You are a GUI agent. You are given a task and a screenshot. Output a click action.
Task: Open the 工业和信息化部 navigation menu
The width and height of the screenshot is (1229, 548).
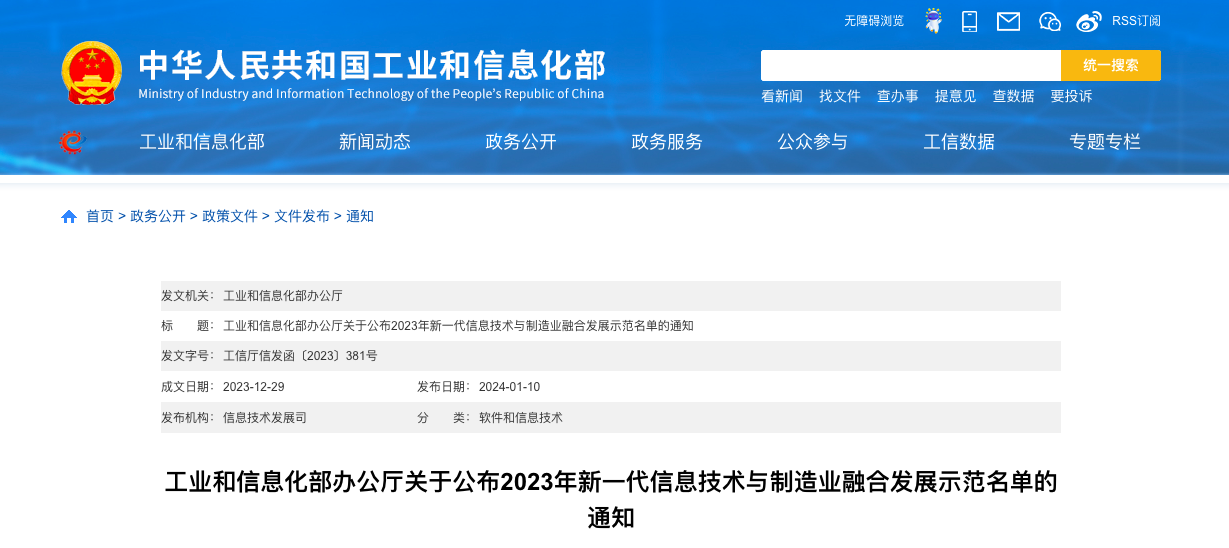pyautogui.click(x=202, y=142)
